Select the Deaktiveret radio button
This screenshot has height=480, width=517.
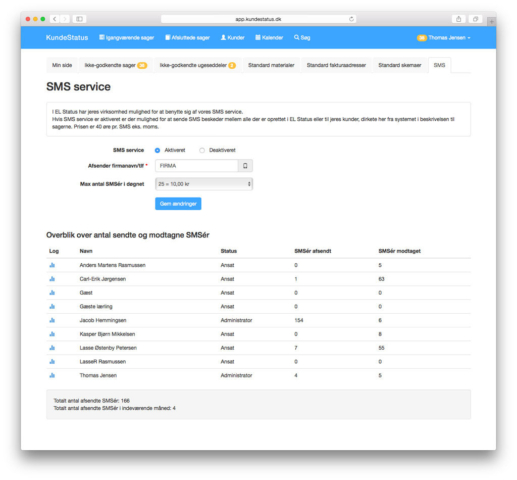(x=202, y=150)
